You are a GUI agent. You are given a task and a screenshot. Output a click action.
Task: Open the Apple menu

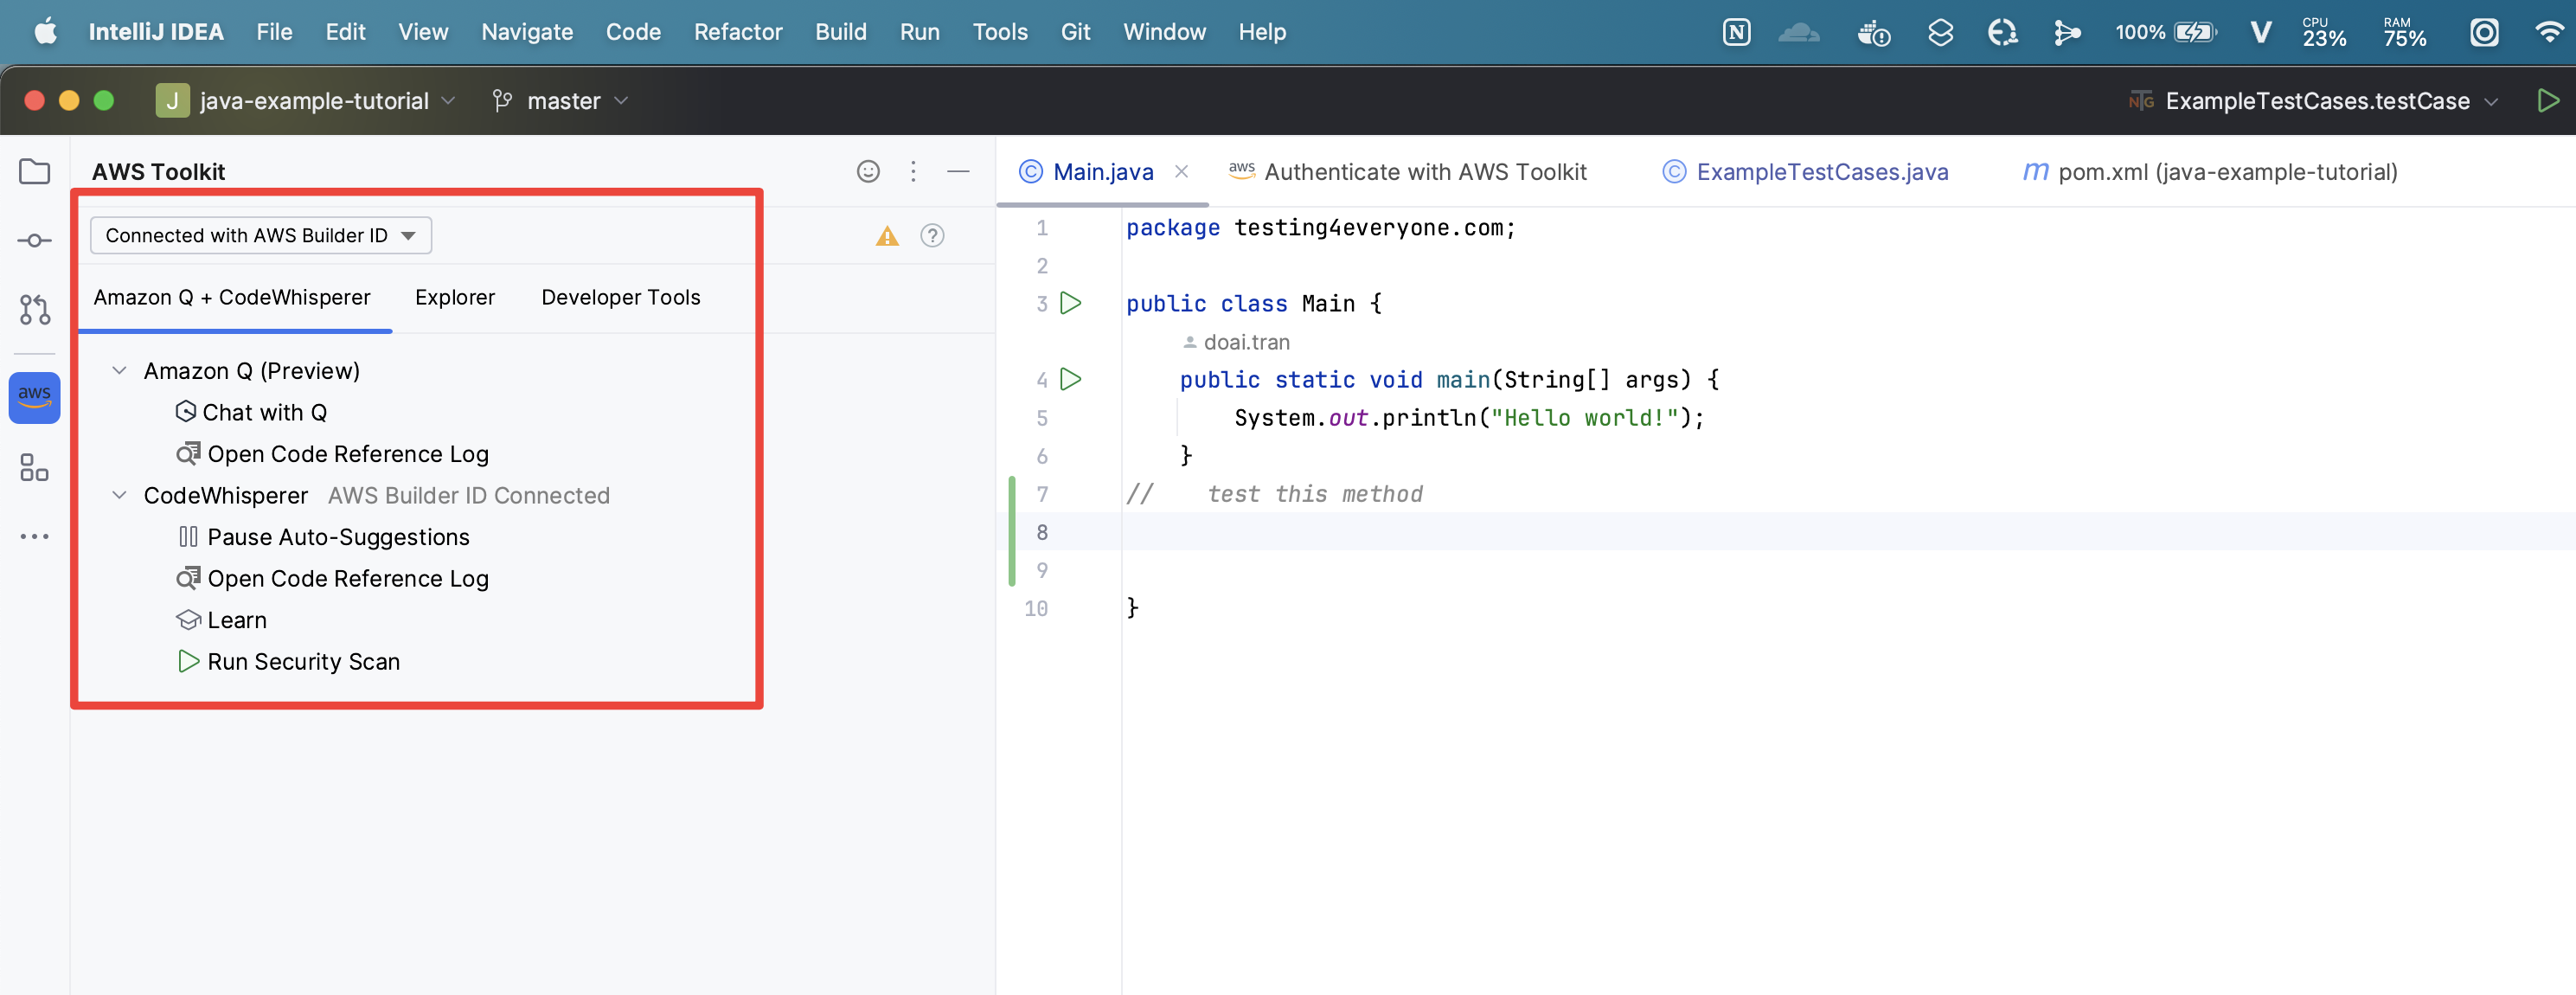coord(46,32)
